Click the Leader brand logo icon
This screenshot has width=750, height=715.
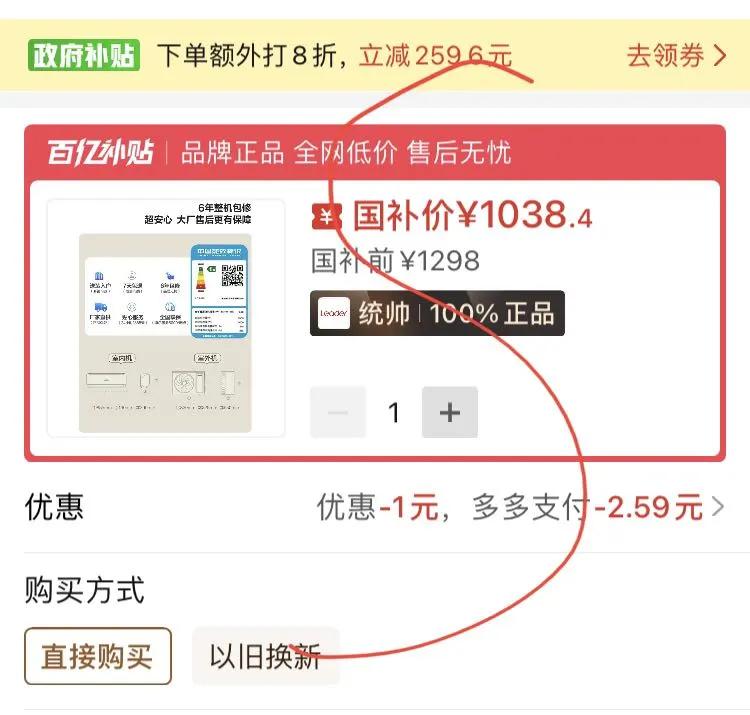click(x=333, y=313)
